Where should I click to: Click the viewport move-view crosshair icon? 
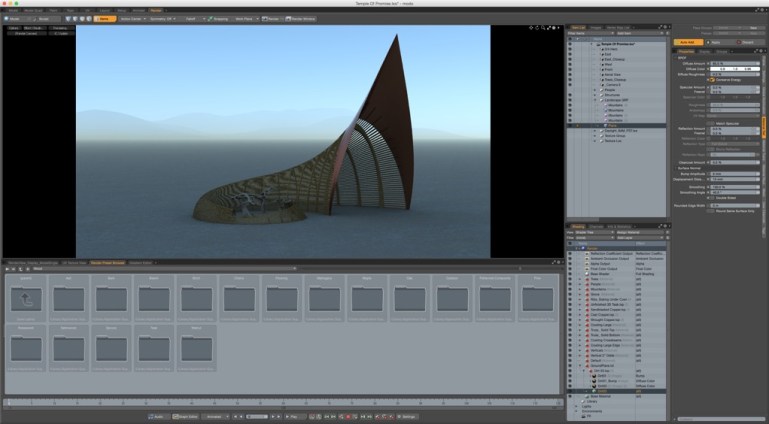531,28
